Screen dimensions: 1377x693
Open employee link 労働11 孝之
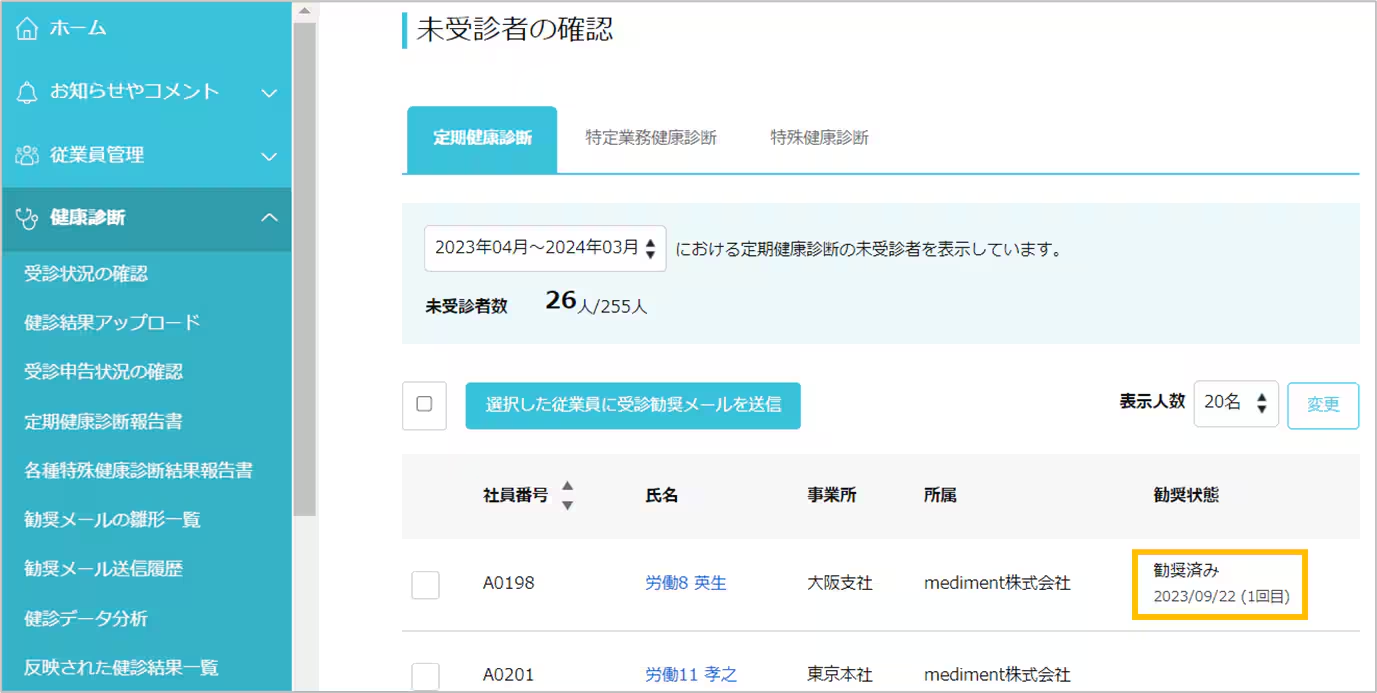pyautogui.click(x=691, y=675)
